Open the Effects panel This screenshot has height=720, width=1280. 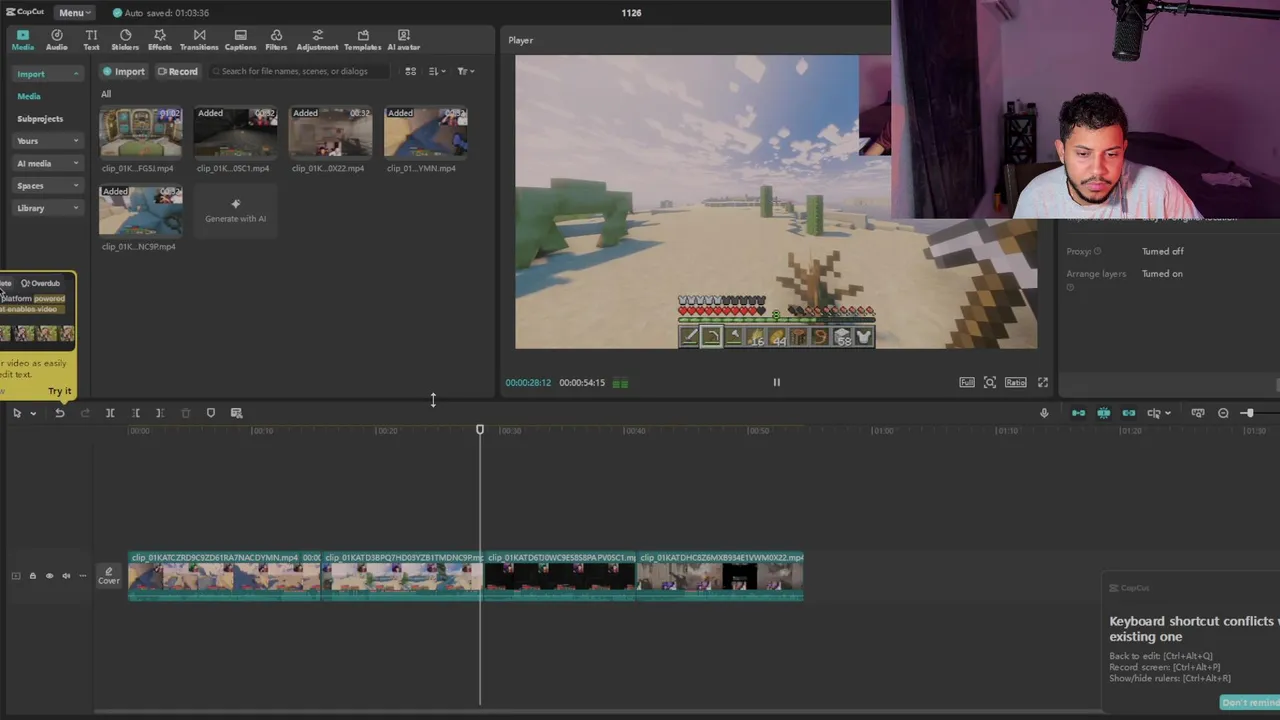pos(160,39)
